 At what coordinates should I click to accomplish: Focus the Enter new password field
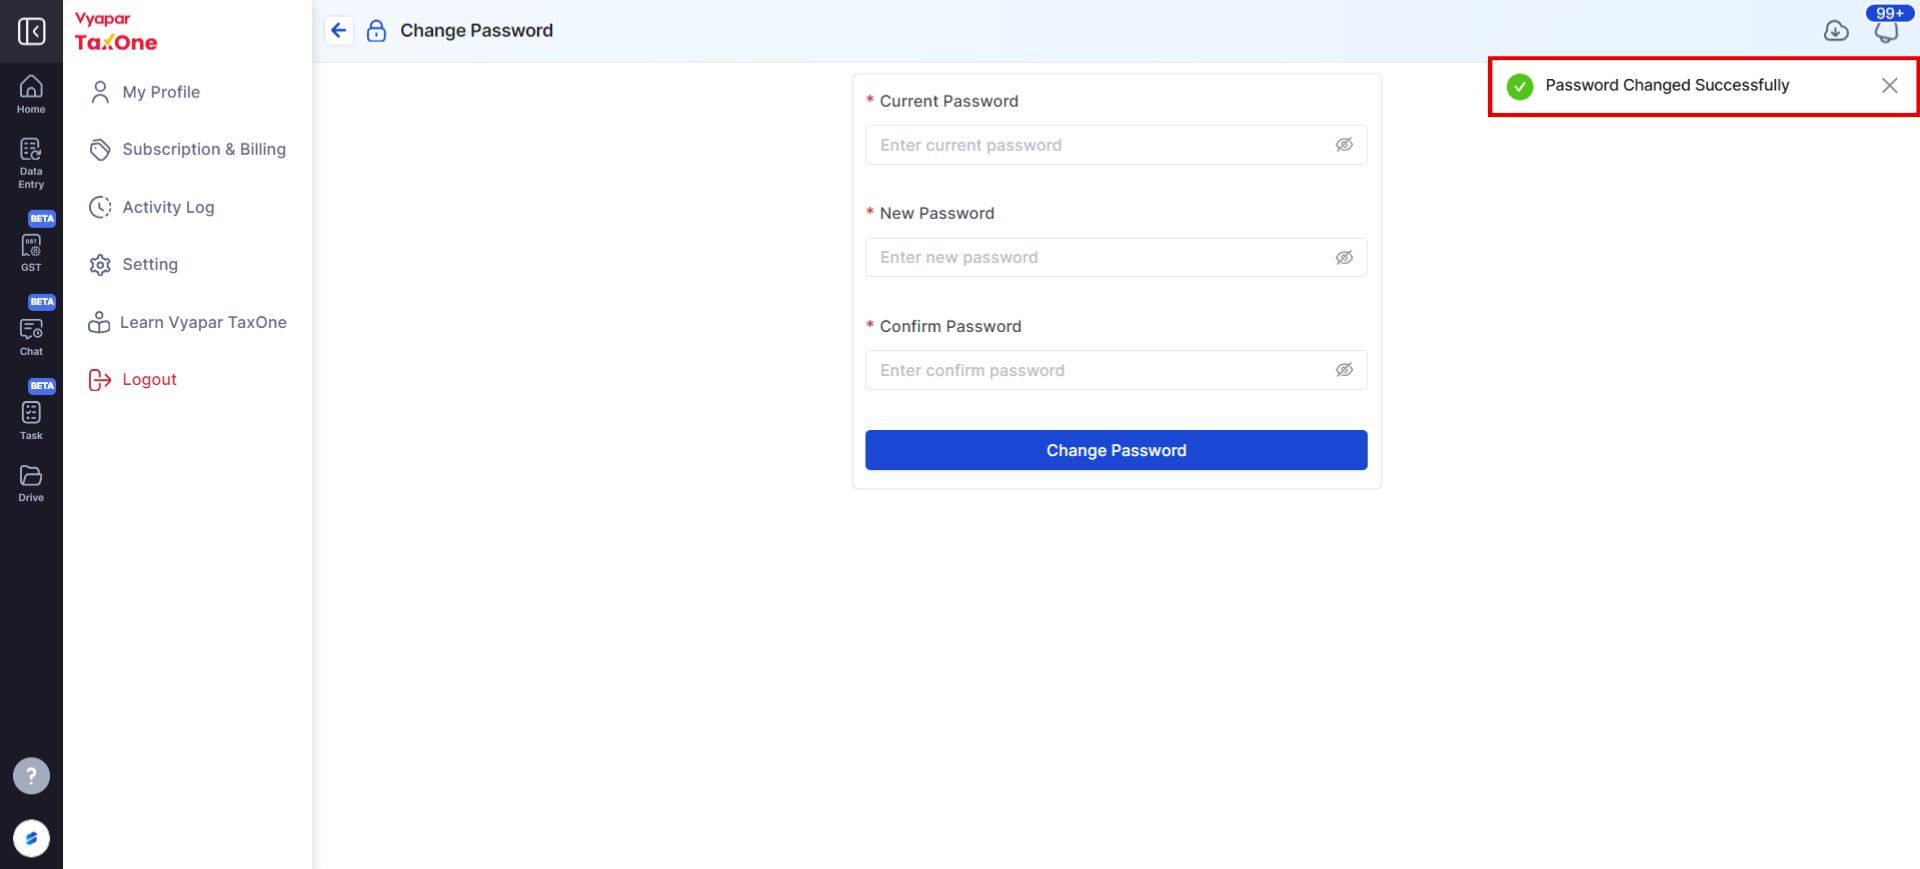1116,258
